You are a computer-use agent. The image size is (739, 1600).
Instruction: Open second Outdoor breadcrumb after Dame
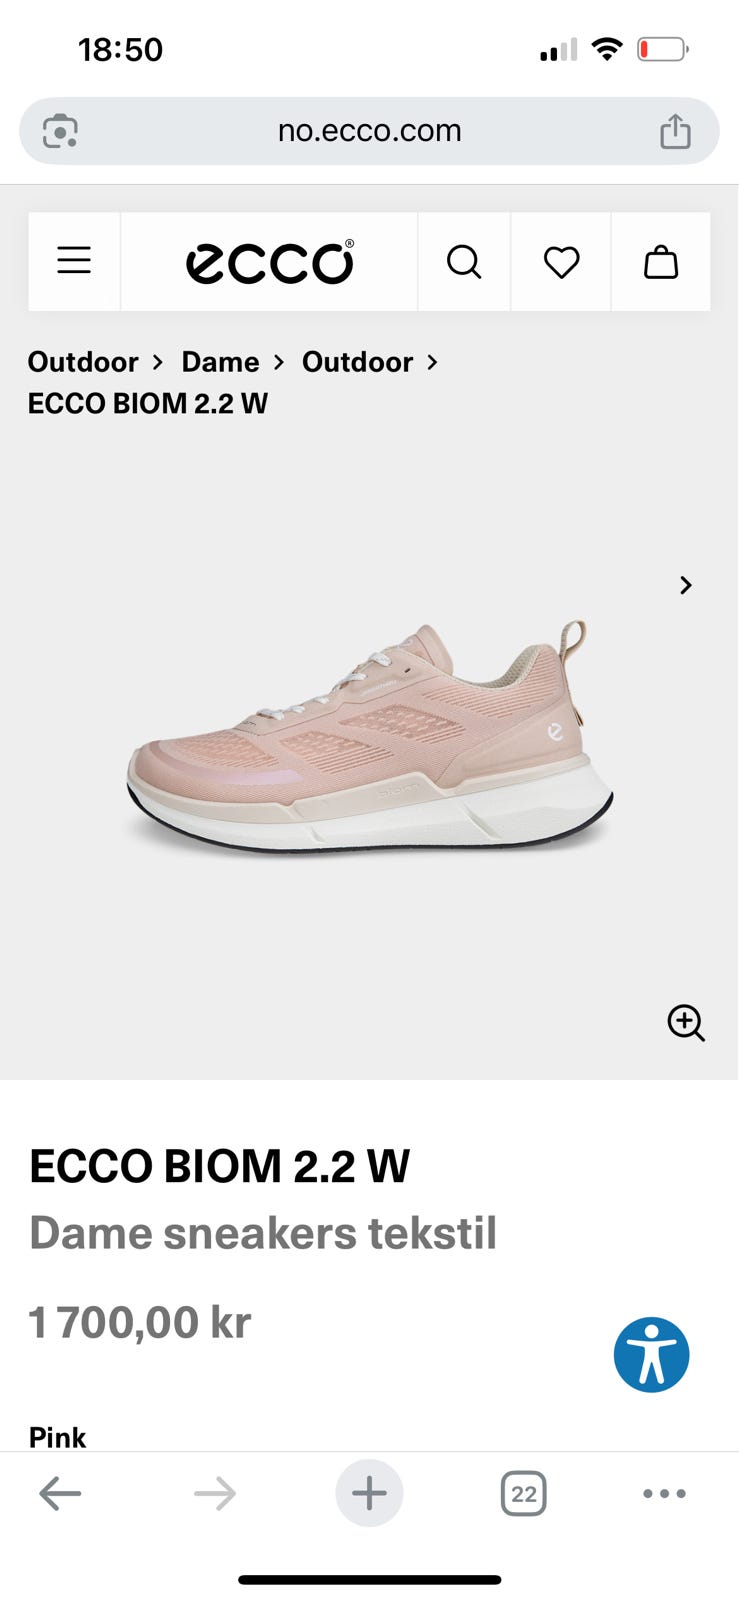point(357,362)
